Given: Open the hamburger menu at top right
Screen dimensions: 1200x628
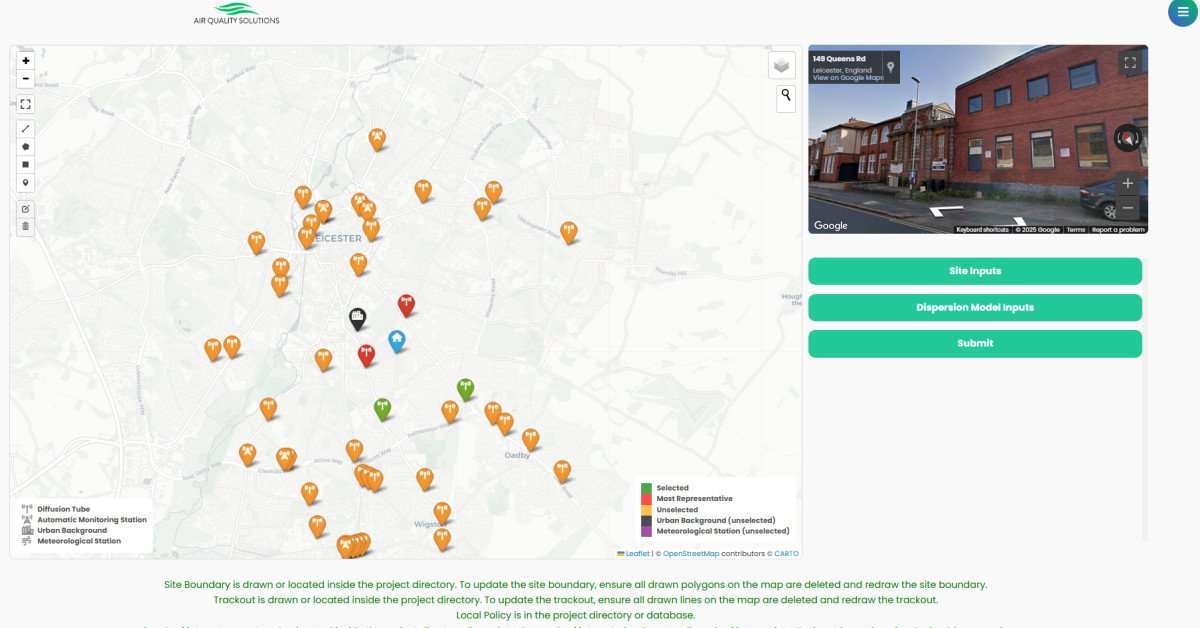Looking at the screenshot, I should [1183, 11].
